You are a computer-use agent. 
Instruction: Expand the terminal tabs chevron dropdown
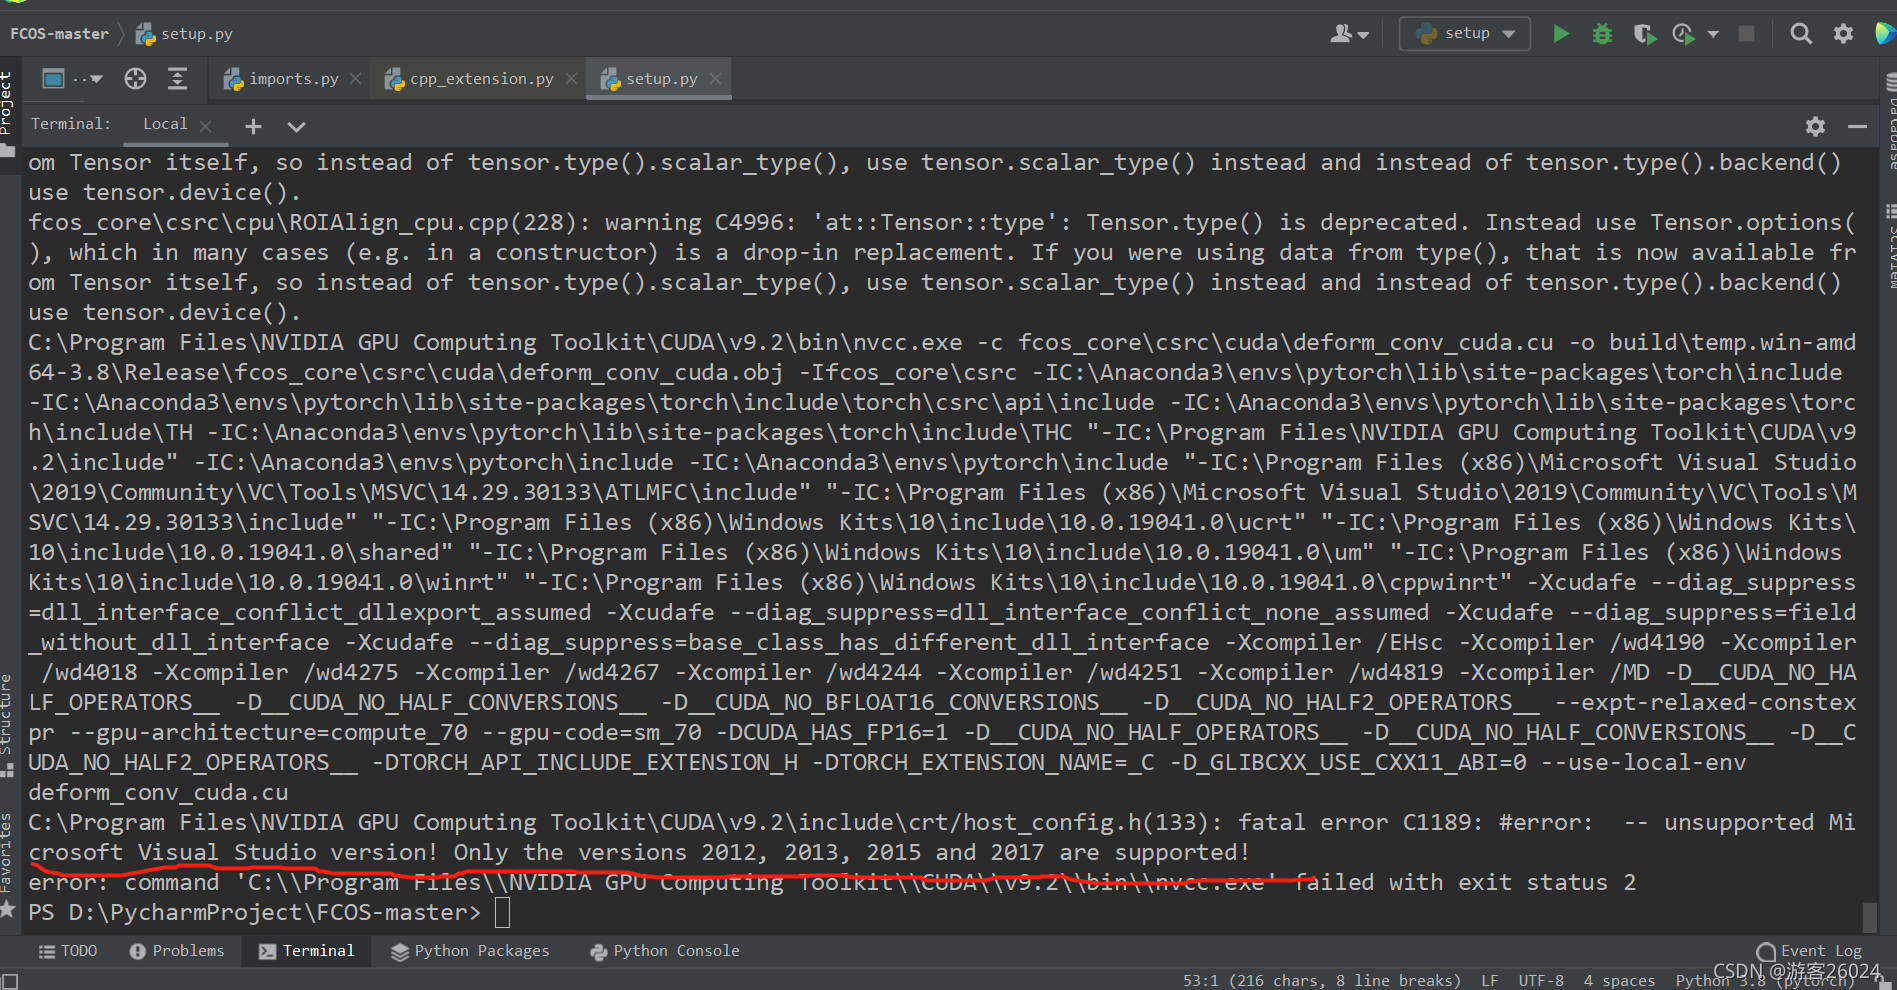point(296,126)
